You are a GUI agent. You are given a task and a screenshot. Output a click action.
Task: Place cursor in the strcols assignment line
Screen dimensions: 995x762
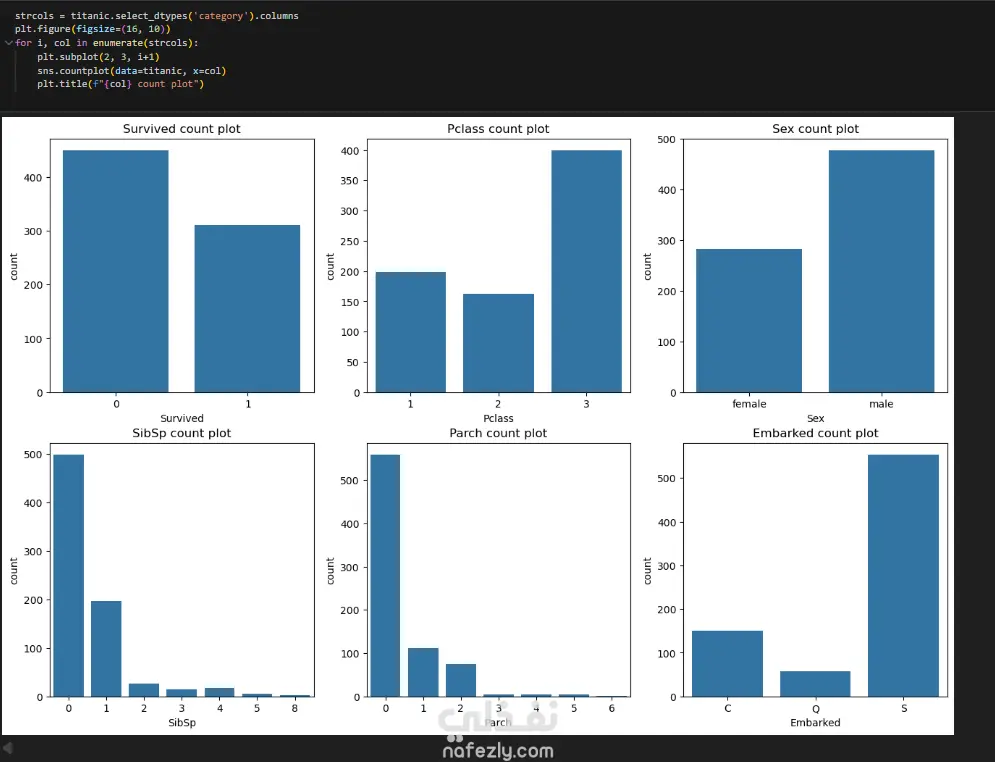157,16
